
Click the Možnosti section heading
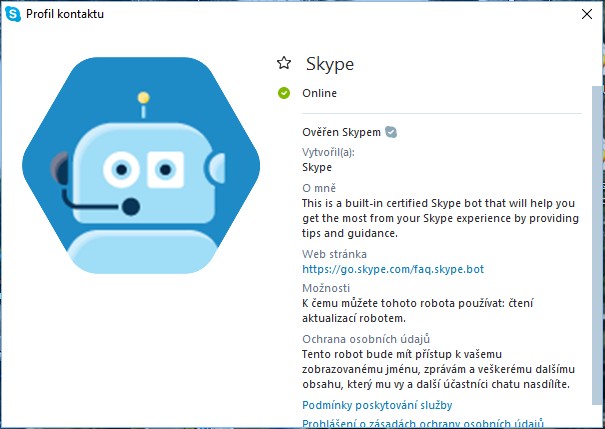(324, 288)
